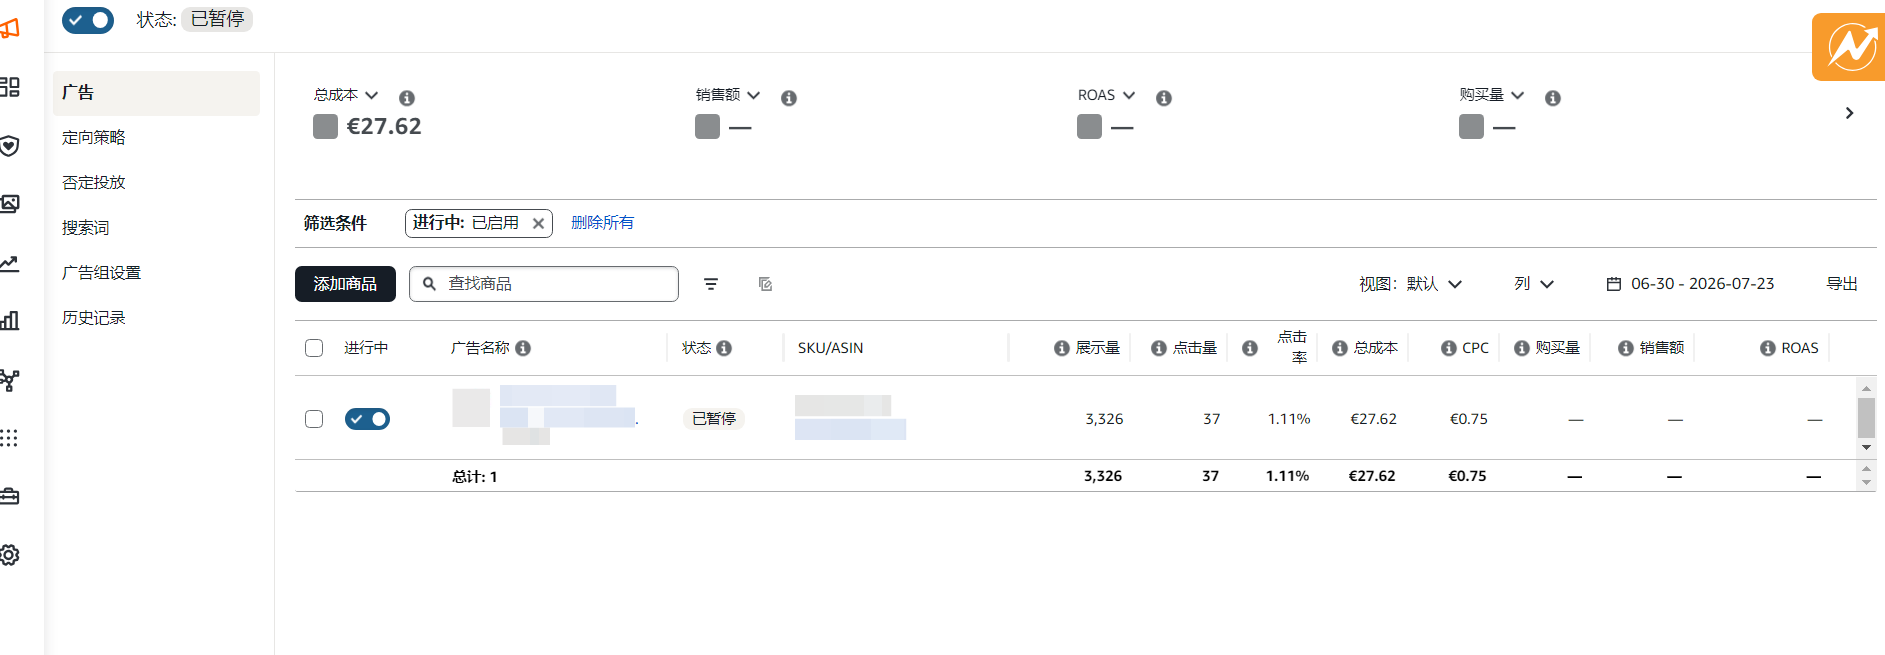Open the image creative assets icon
1885x655 pixels.
10,204
